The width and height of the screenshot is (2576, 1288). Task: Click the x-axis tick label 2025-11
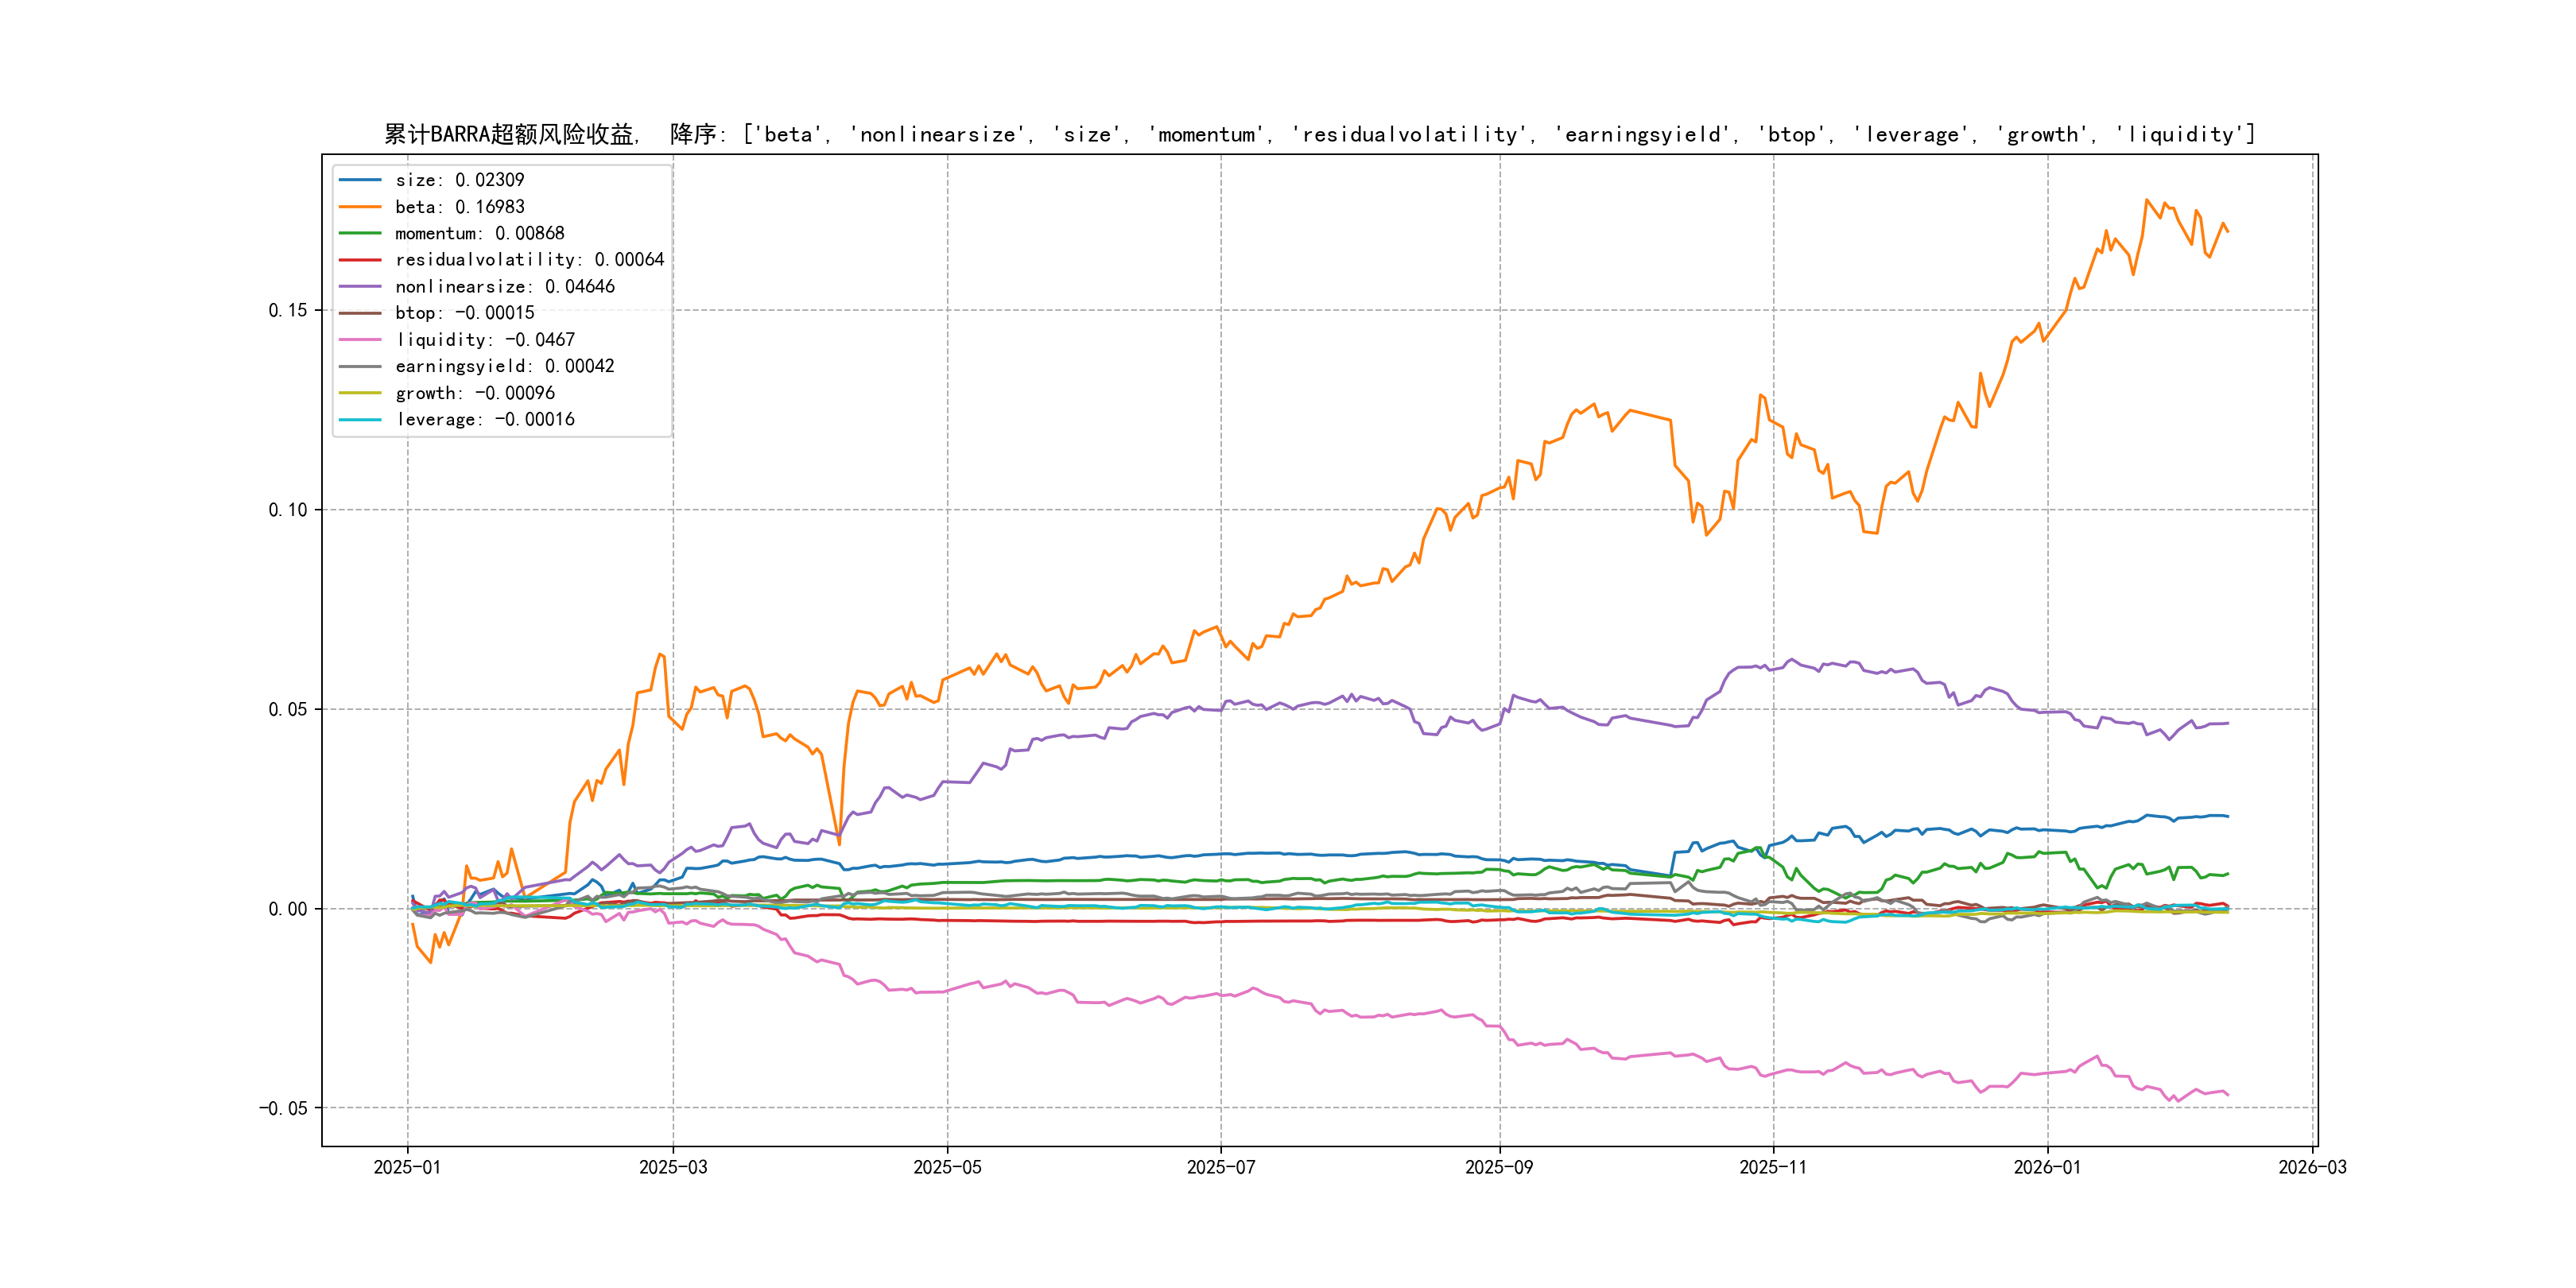click(x=1772, y=1167)
